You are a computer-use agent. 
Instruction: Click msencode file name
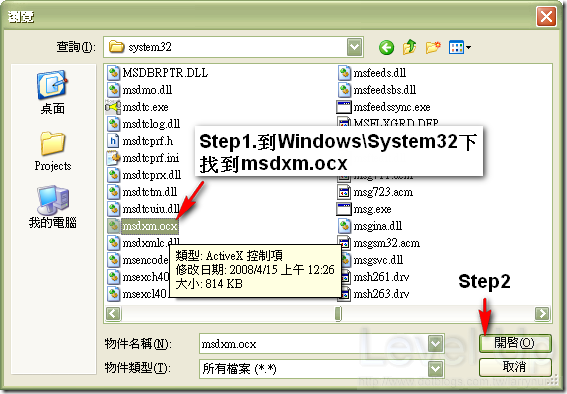coord(145,260)
